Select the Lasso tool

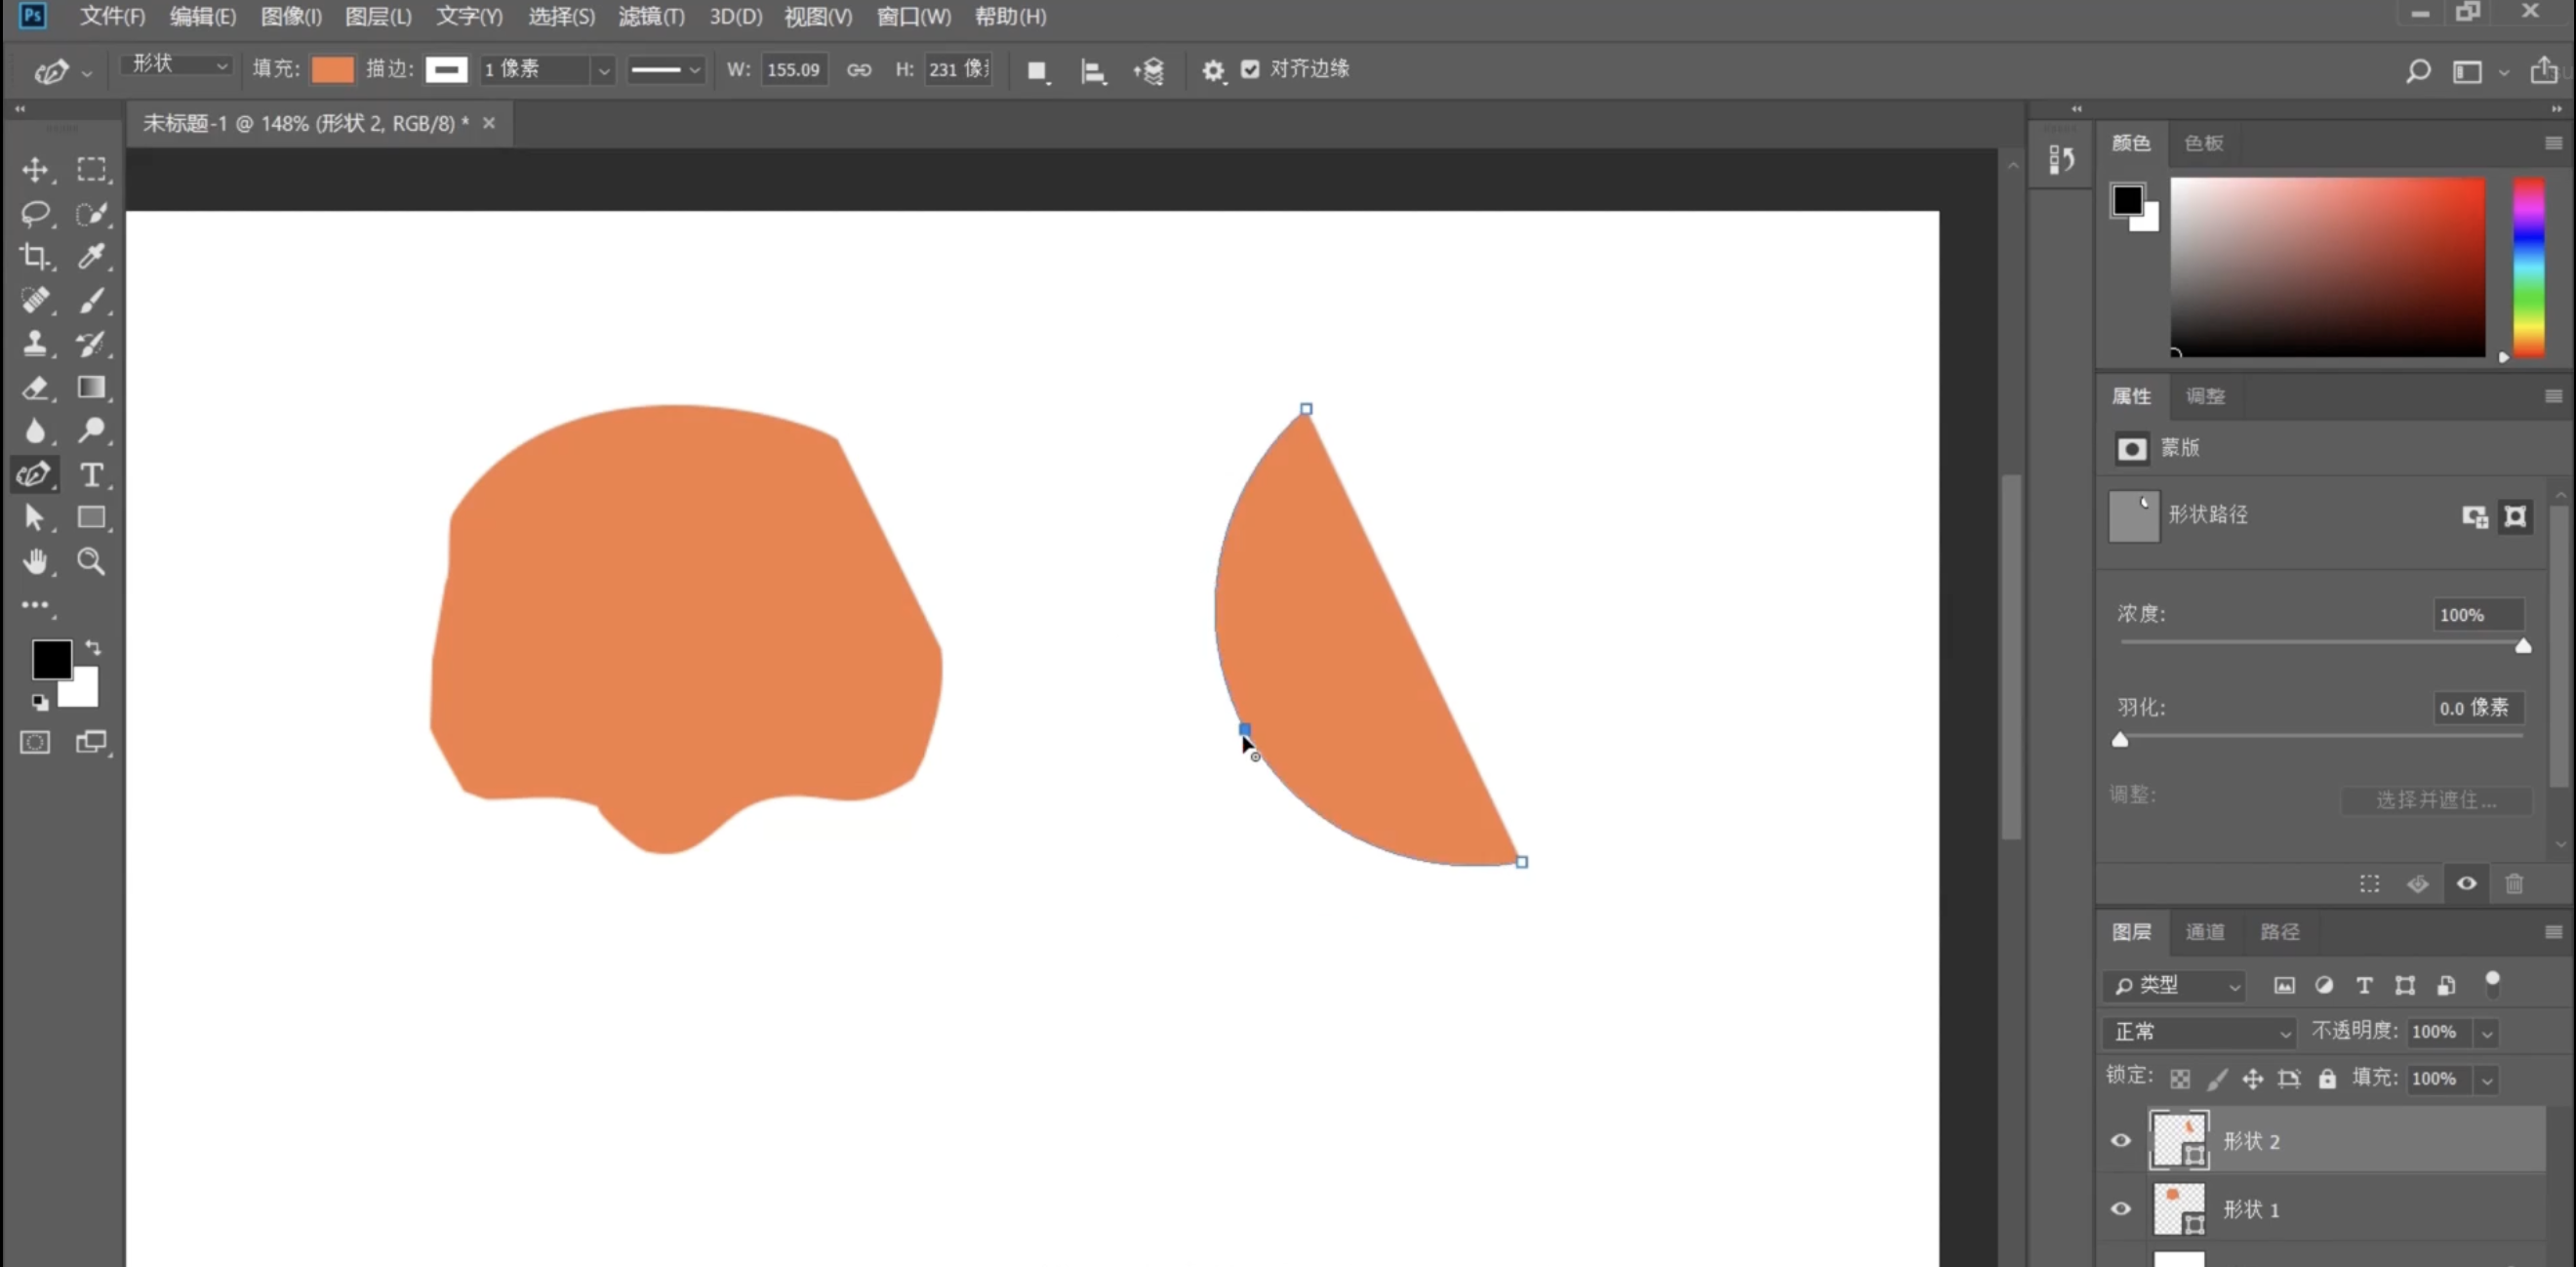[35, 213]
